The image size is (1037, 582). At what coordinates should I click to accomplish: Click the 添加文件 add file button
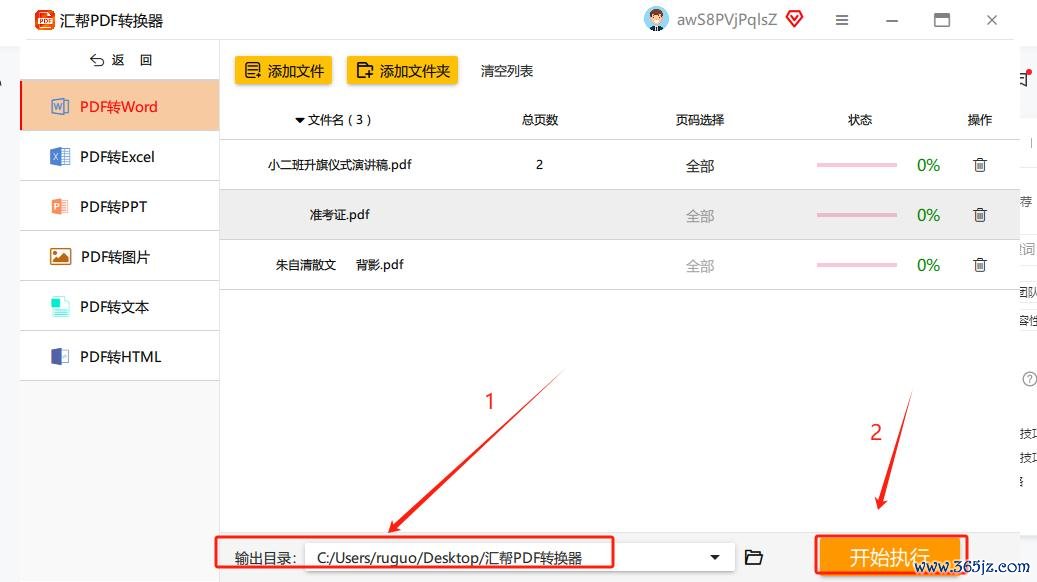tap(284, 71)
